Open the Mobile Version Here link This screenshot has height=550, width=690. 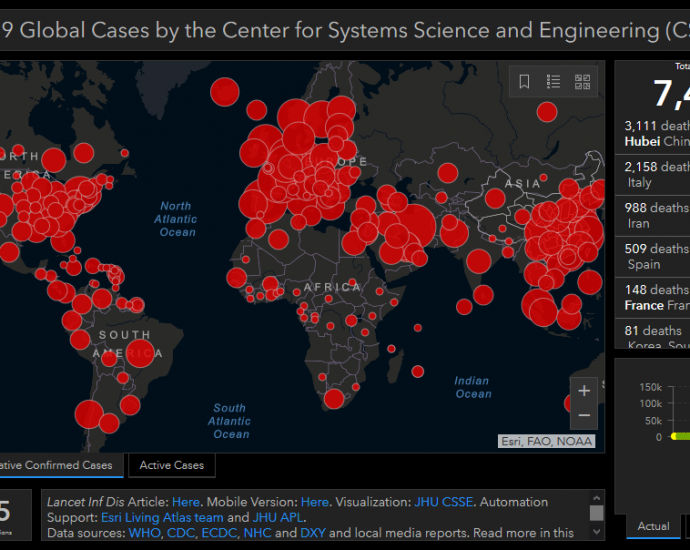(315, 502)
